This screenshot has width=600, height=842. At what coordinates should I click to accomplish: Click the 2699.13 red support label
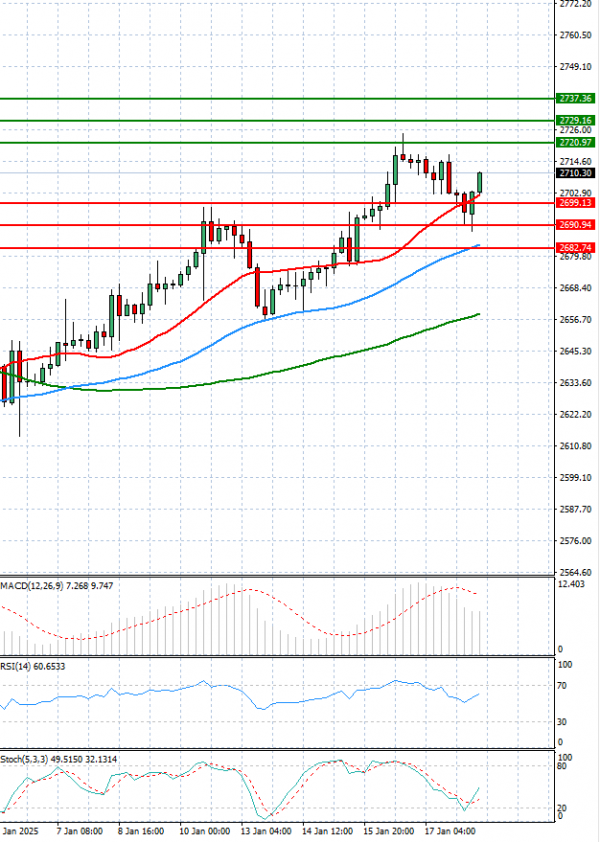coord(576,203)
